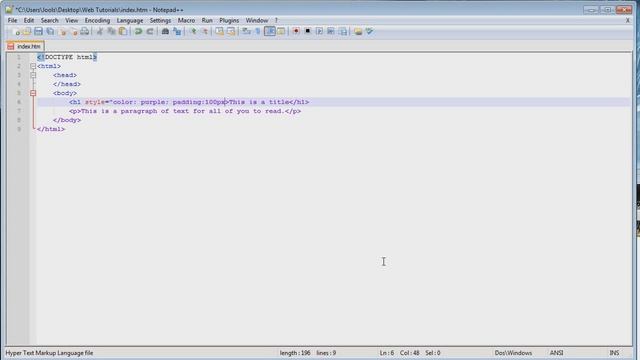Open the View menu
Screen dimensions: 640x360
click(71, 20)
